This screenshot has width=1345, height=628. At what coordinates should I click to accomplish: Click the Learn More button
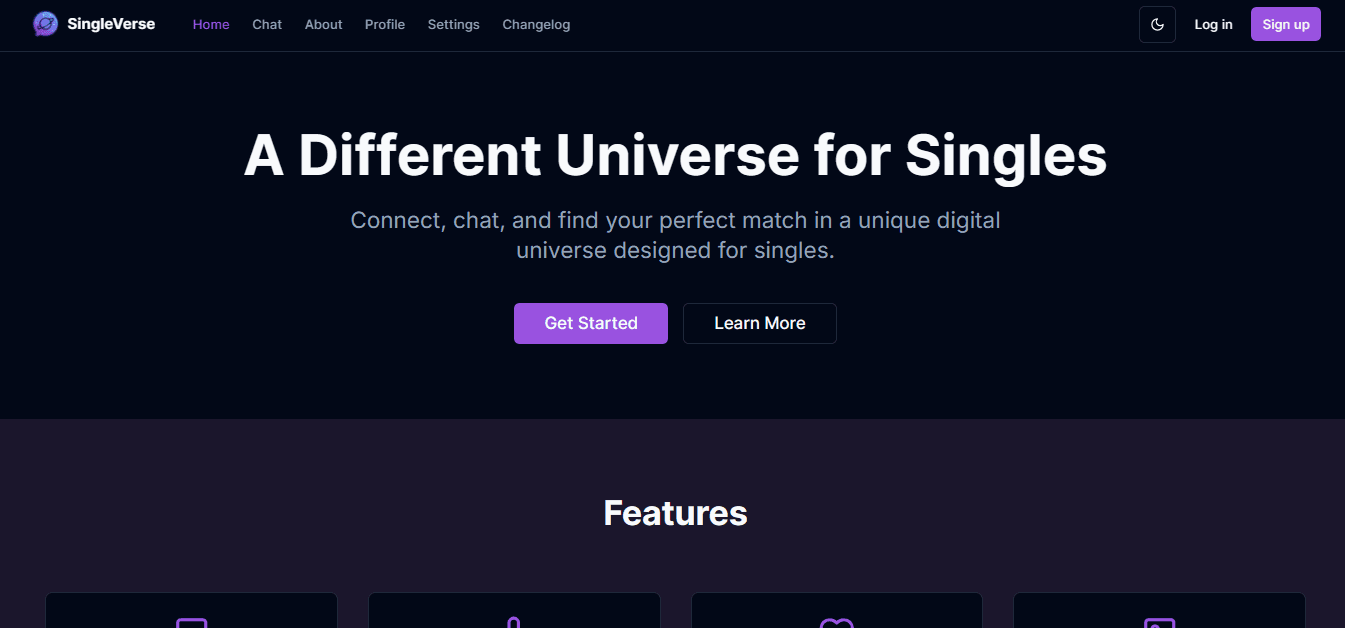759,323
